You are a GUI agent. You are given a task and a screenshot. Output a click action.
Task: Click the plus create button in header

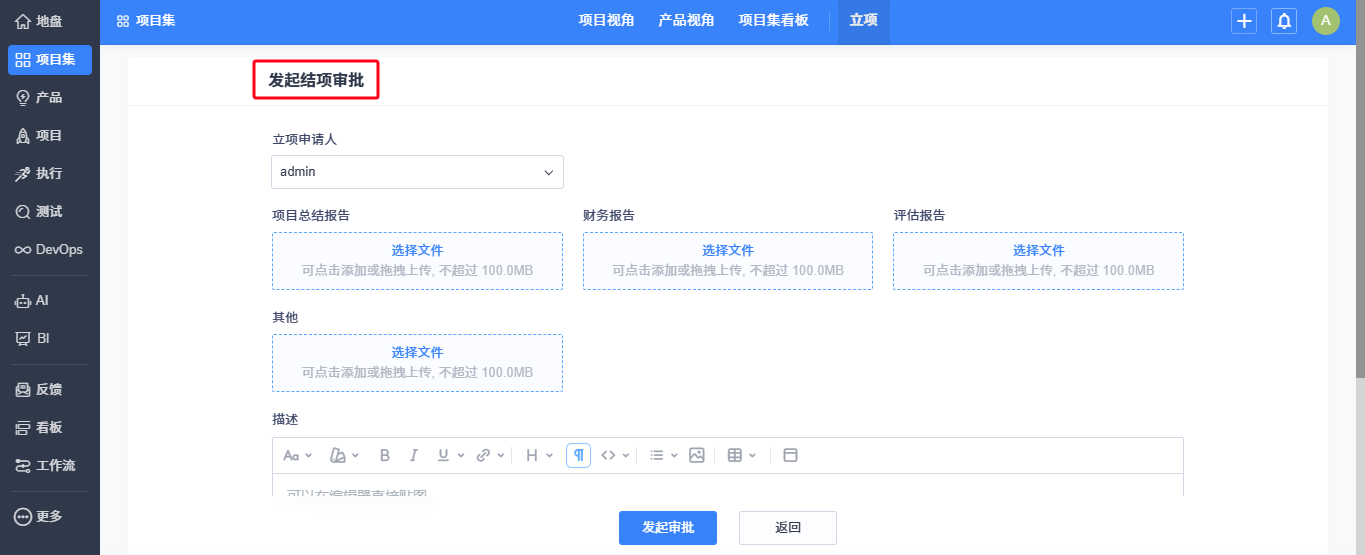point(1243,21)
